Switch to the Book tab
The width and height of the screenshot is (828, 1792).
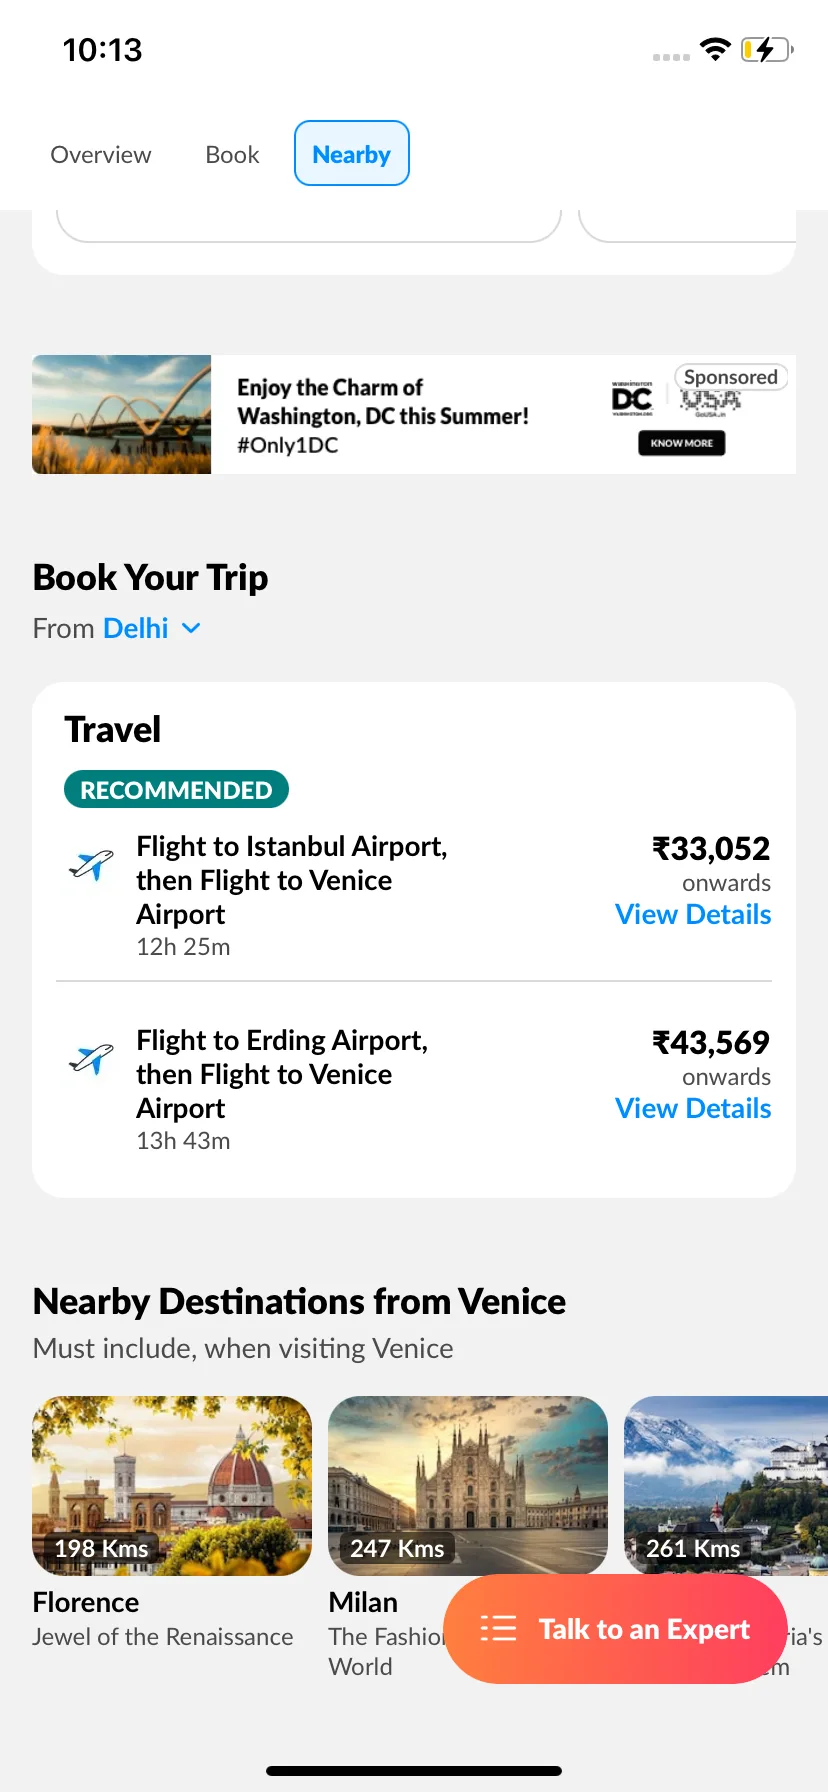(232, 154)
